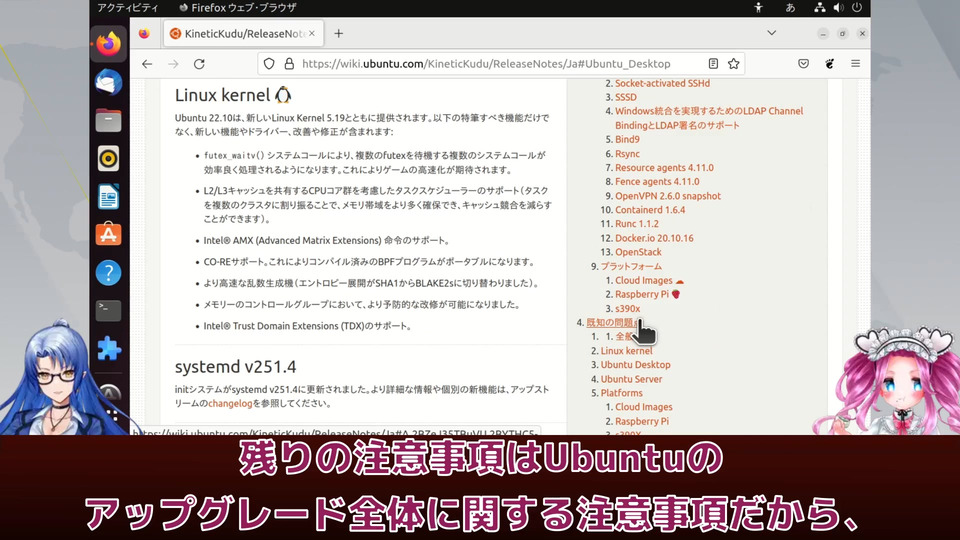The width and height of the screenshot is (960, 540).
Task: Open Save to Pocket button
Action: point(803,64)
